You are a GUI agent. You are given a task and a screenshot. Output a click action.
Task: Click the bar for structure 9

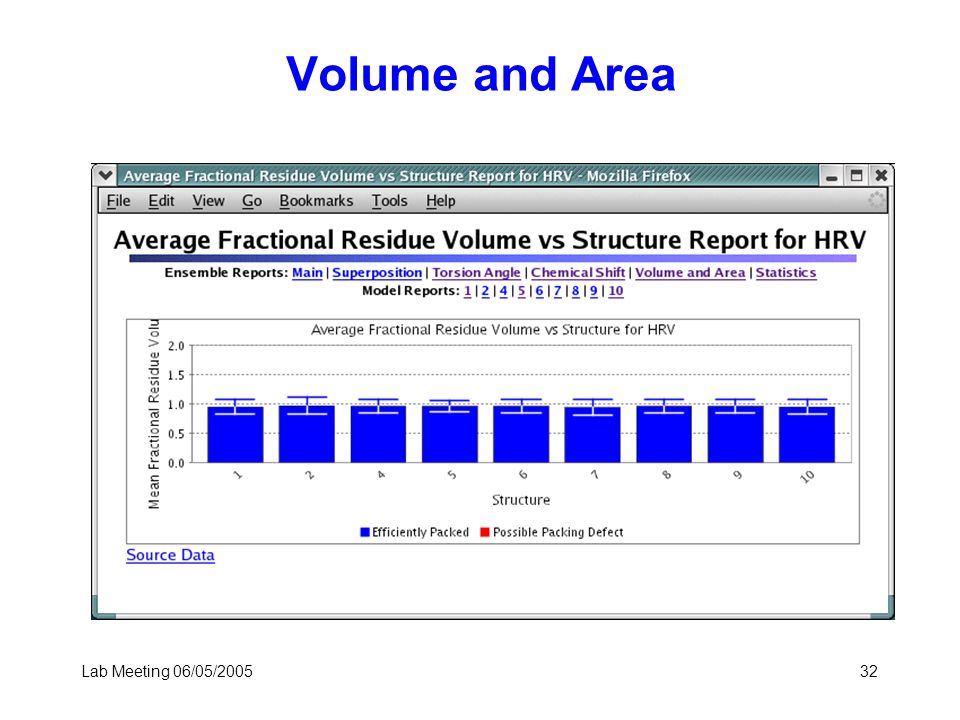pos(735,433)
